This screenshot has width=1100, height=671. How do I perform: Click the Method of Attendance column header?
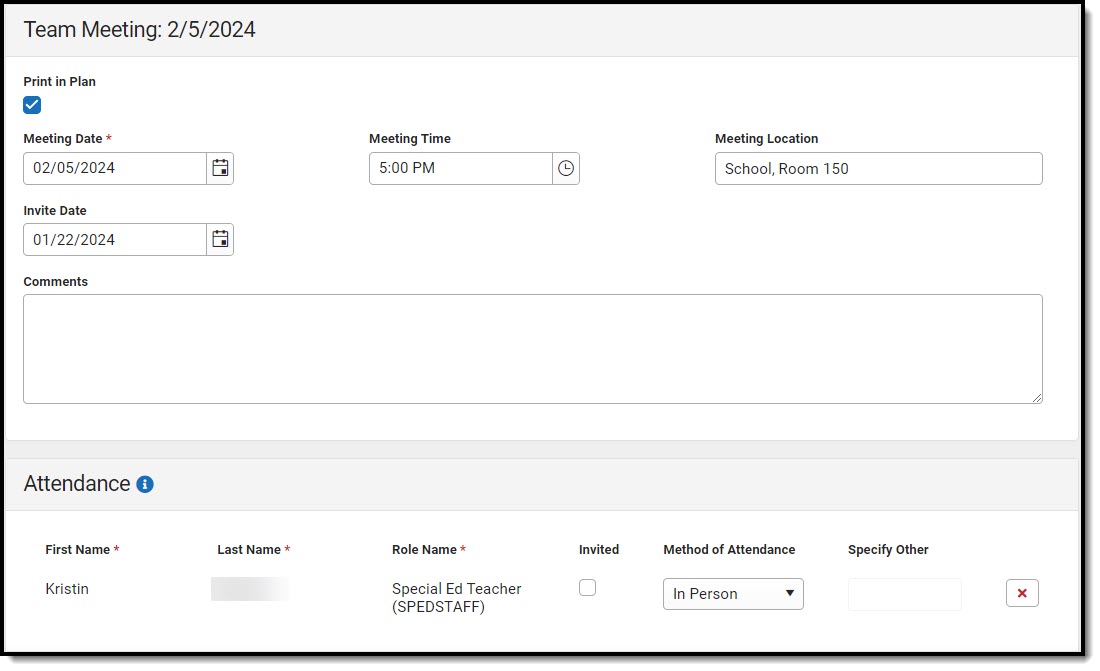[729, 550]
